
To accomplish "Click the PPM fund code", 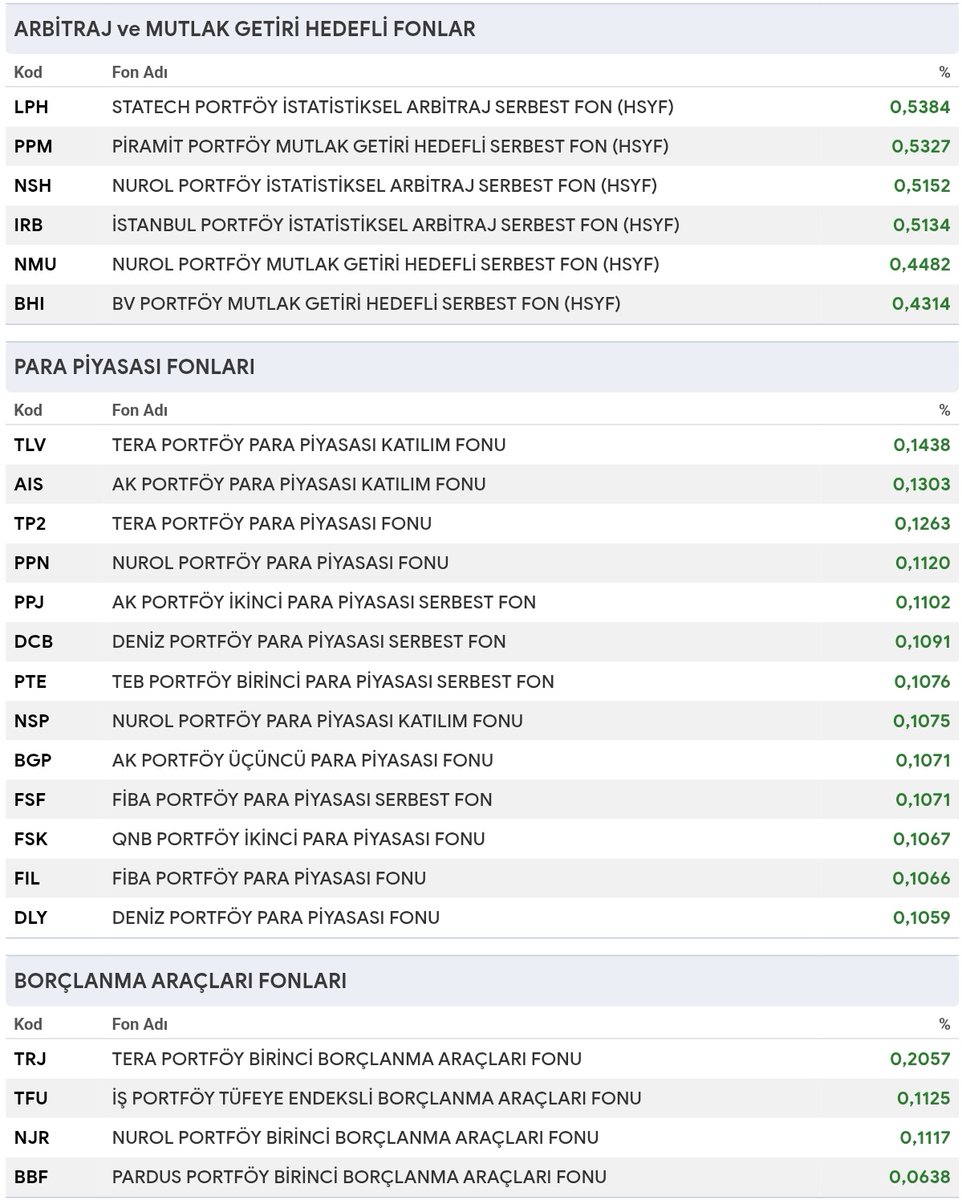I will click(x=34, y=146).
